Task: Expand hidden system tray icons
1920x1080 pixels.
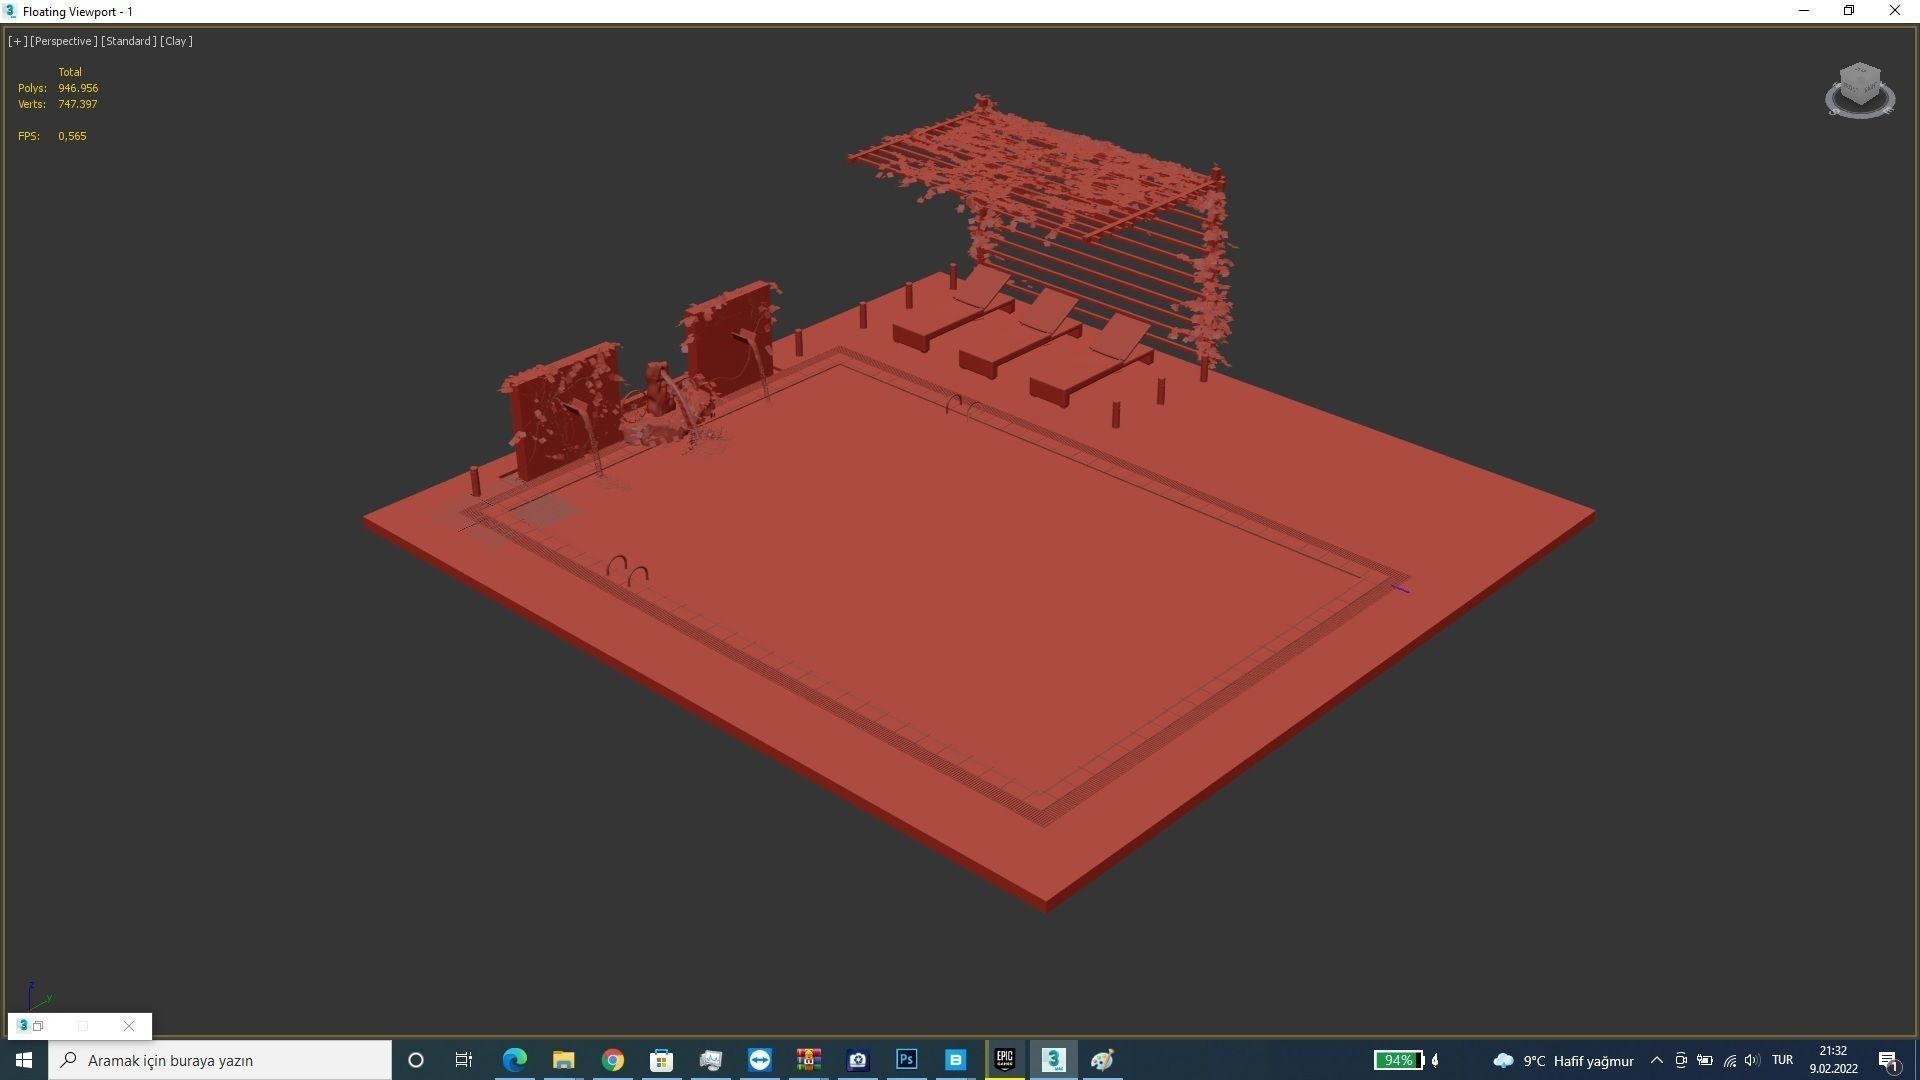Action: [x=1656, y=1060]
